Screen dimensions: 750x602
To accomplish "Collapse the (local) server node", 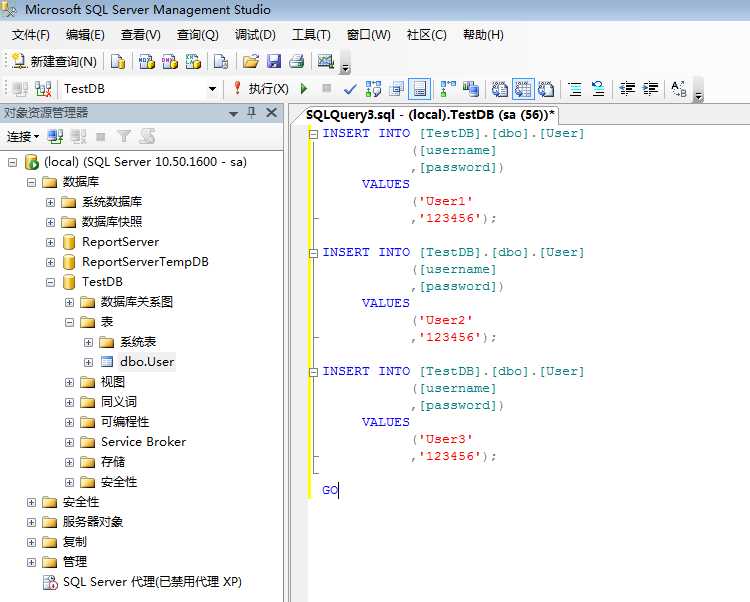I will (12, 163).
